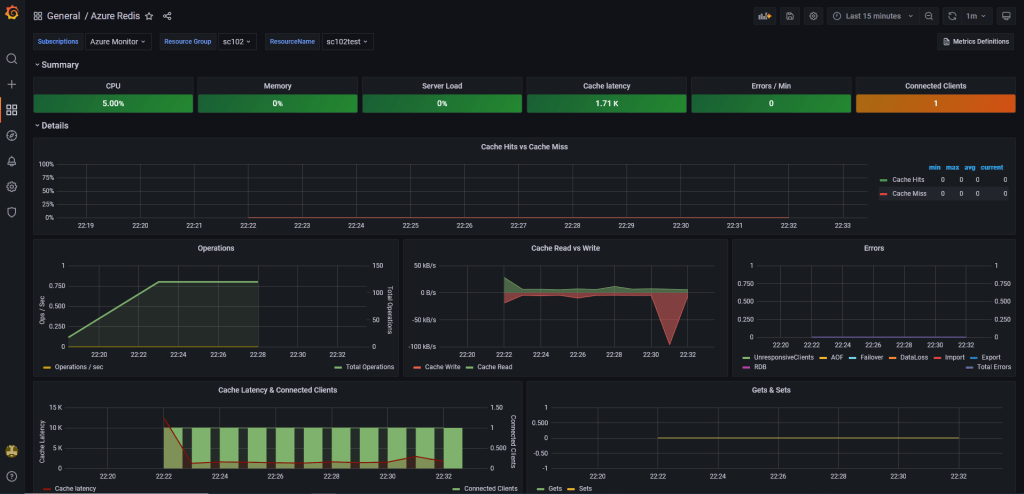
Task: Collapse the Summary row
Action: pos(59,65)
